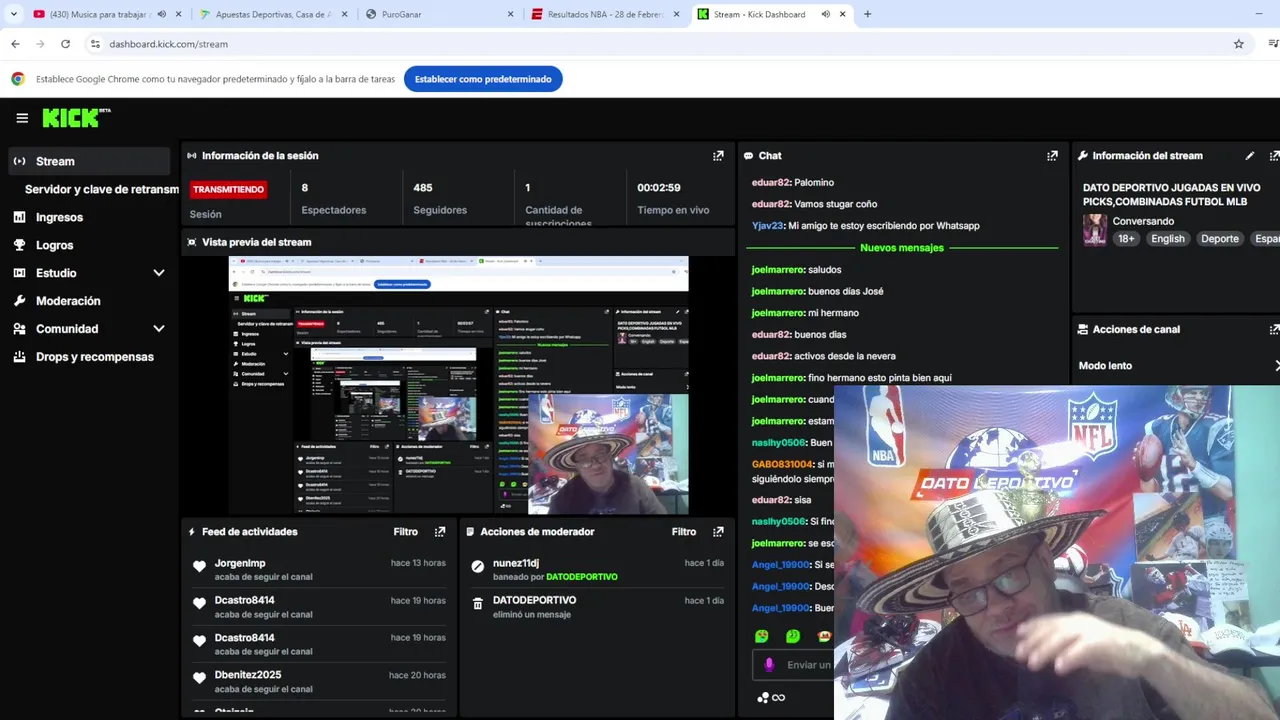Click the Stream broadcast icon in sidebar
Image resolution: width=1280 pixels, height=720 pixels.
[x=19, y=161]
